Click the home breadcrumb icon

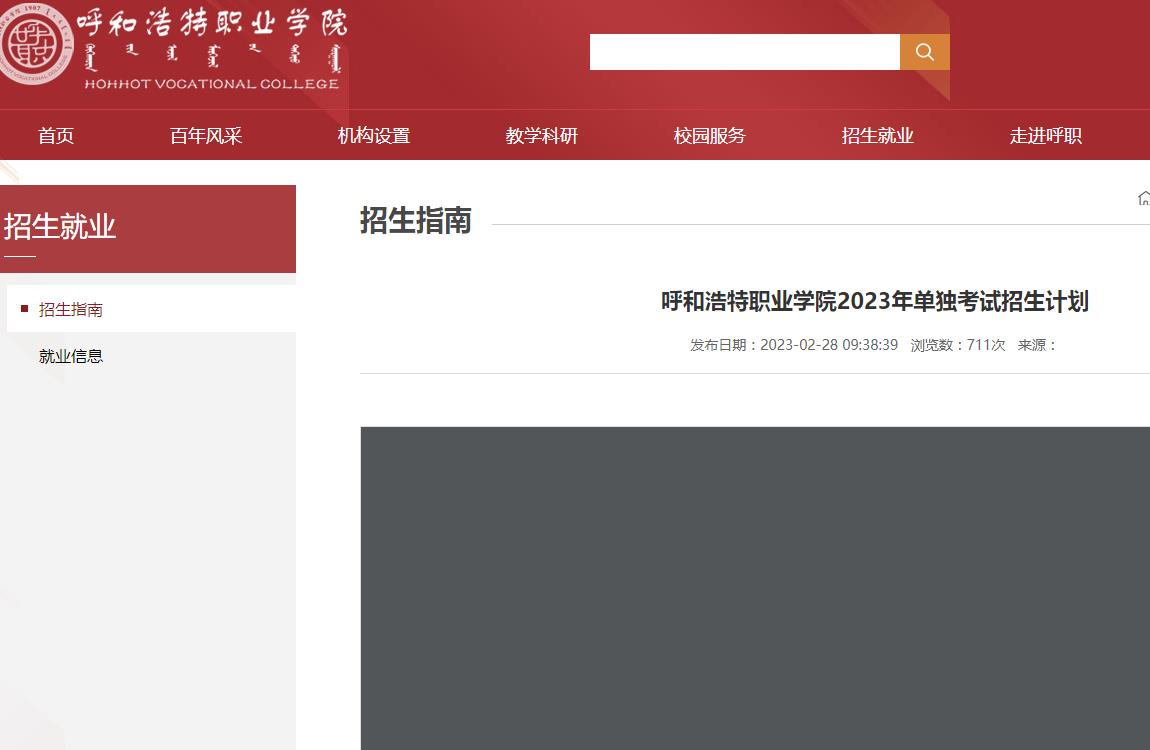(1143, 198)
